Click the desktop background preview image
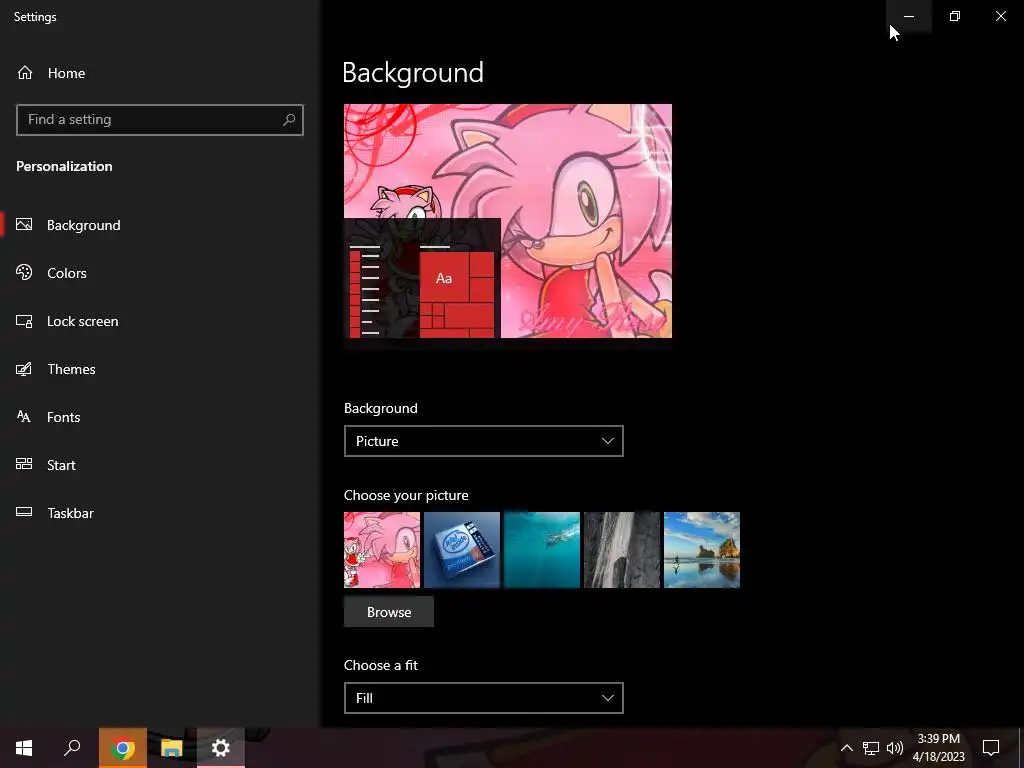The height and width of the screenshot is (768, 1024). point(507,221)
